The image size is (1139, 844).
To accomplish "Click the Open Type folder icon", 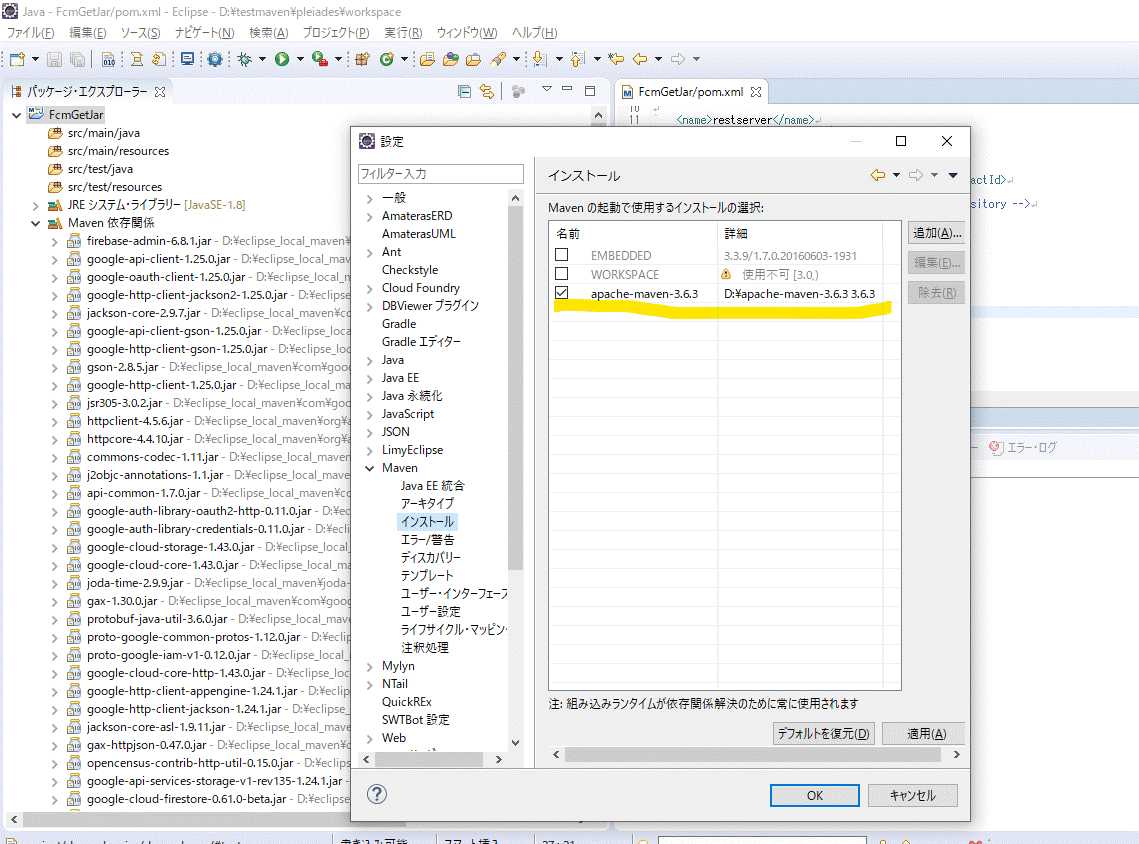I will coord(427,59).
